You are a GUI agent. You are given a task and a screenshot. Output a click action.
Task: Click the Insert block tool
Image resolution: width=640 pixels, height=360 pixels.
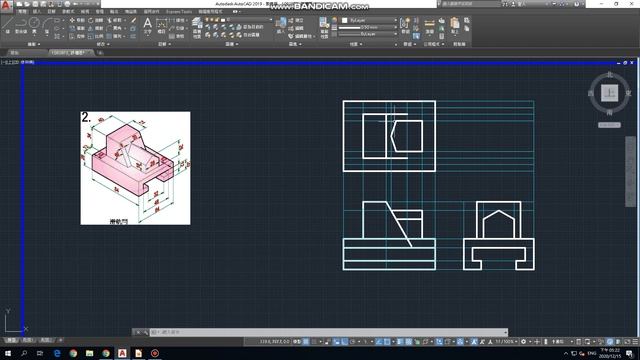point(280,25)
